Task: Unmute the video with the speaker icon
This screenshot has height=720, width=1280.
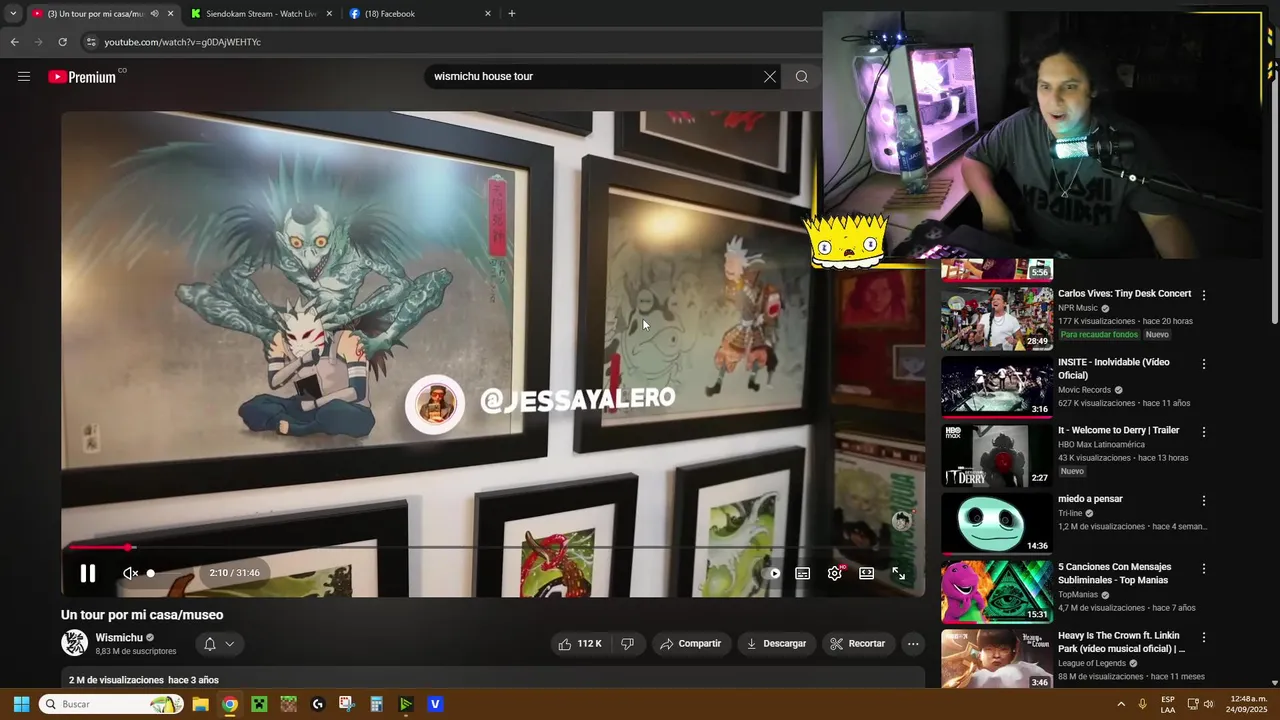Action: point(131,574)
